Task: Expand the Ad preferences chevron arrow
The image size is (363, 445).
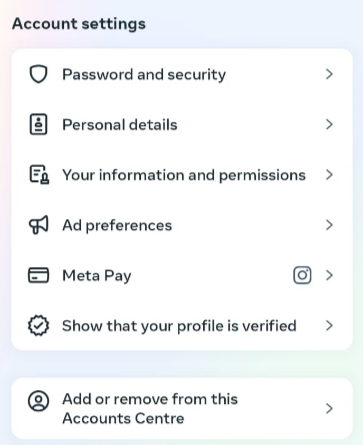Action: tap(329, 225)
